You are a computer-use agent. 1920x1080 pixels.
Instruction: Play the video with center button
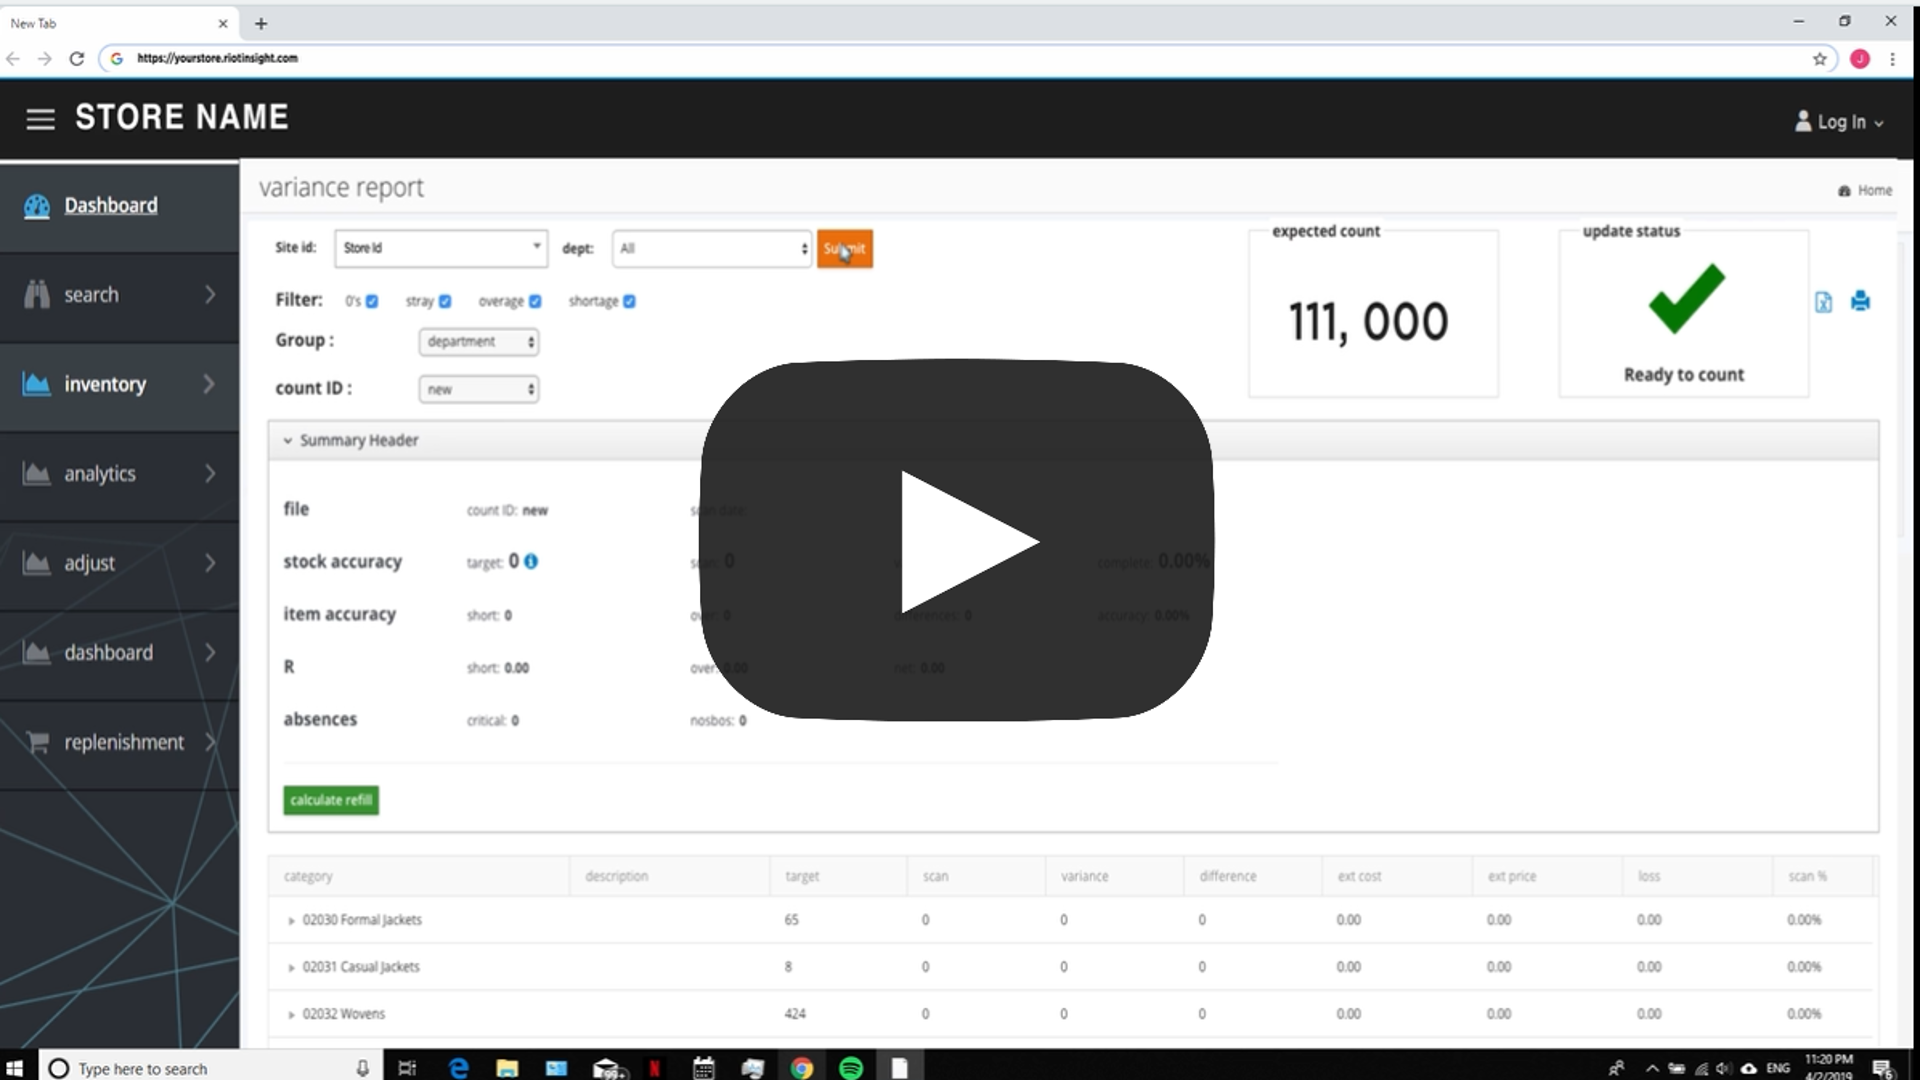[957, 541]
